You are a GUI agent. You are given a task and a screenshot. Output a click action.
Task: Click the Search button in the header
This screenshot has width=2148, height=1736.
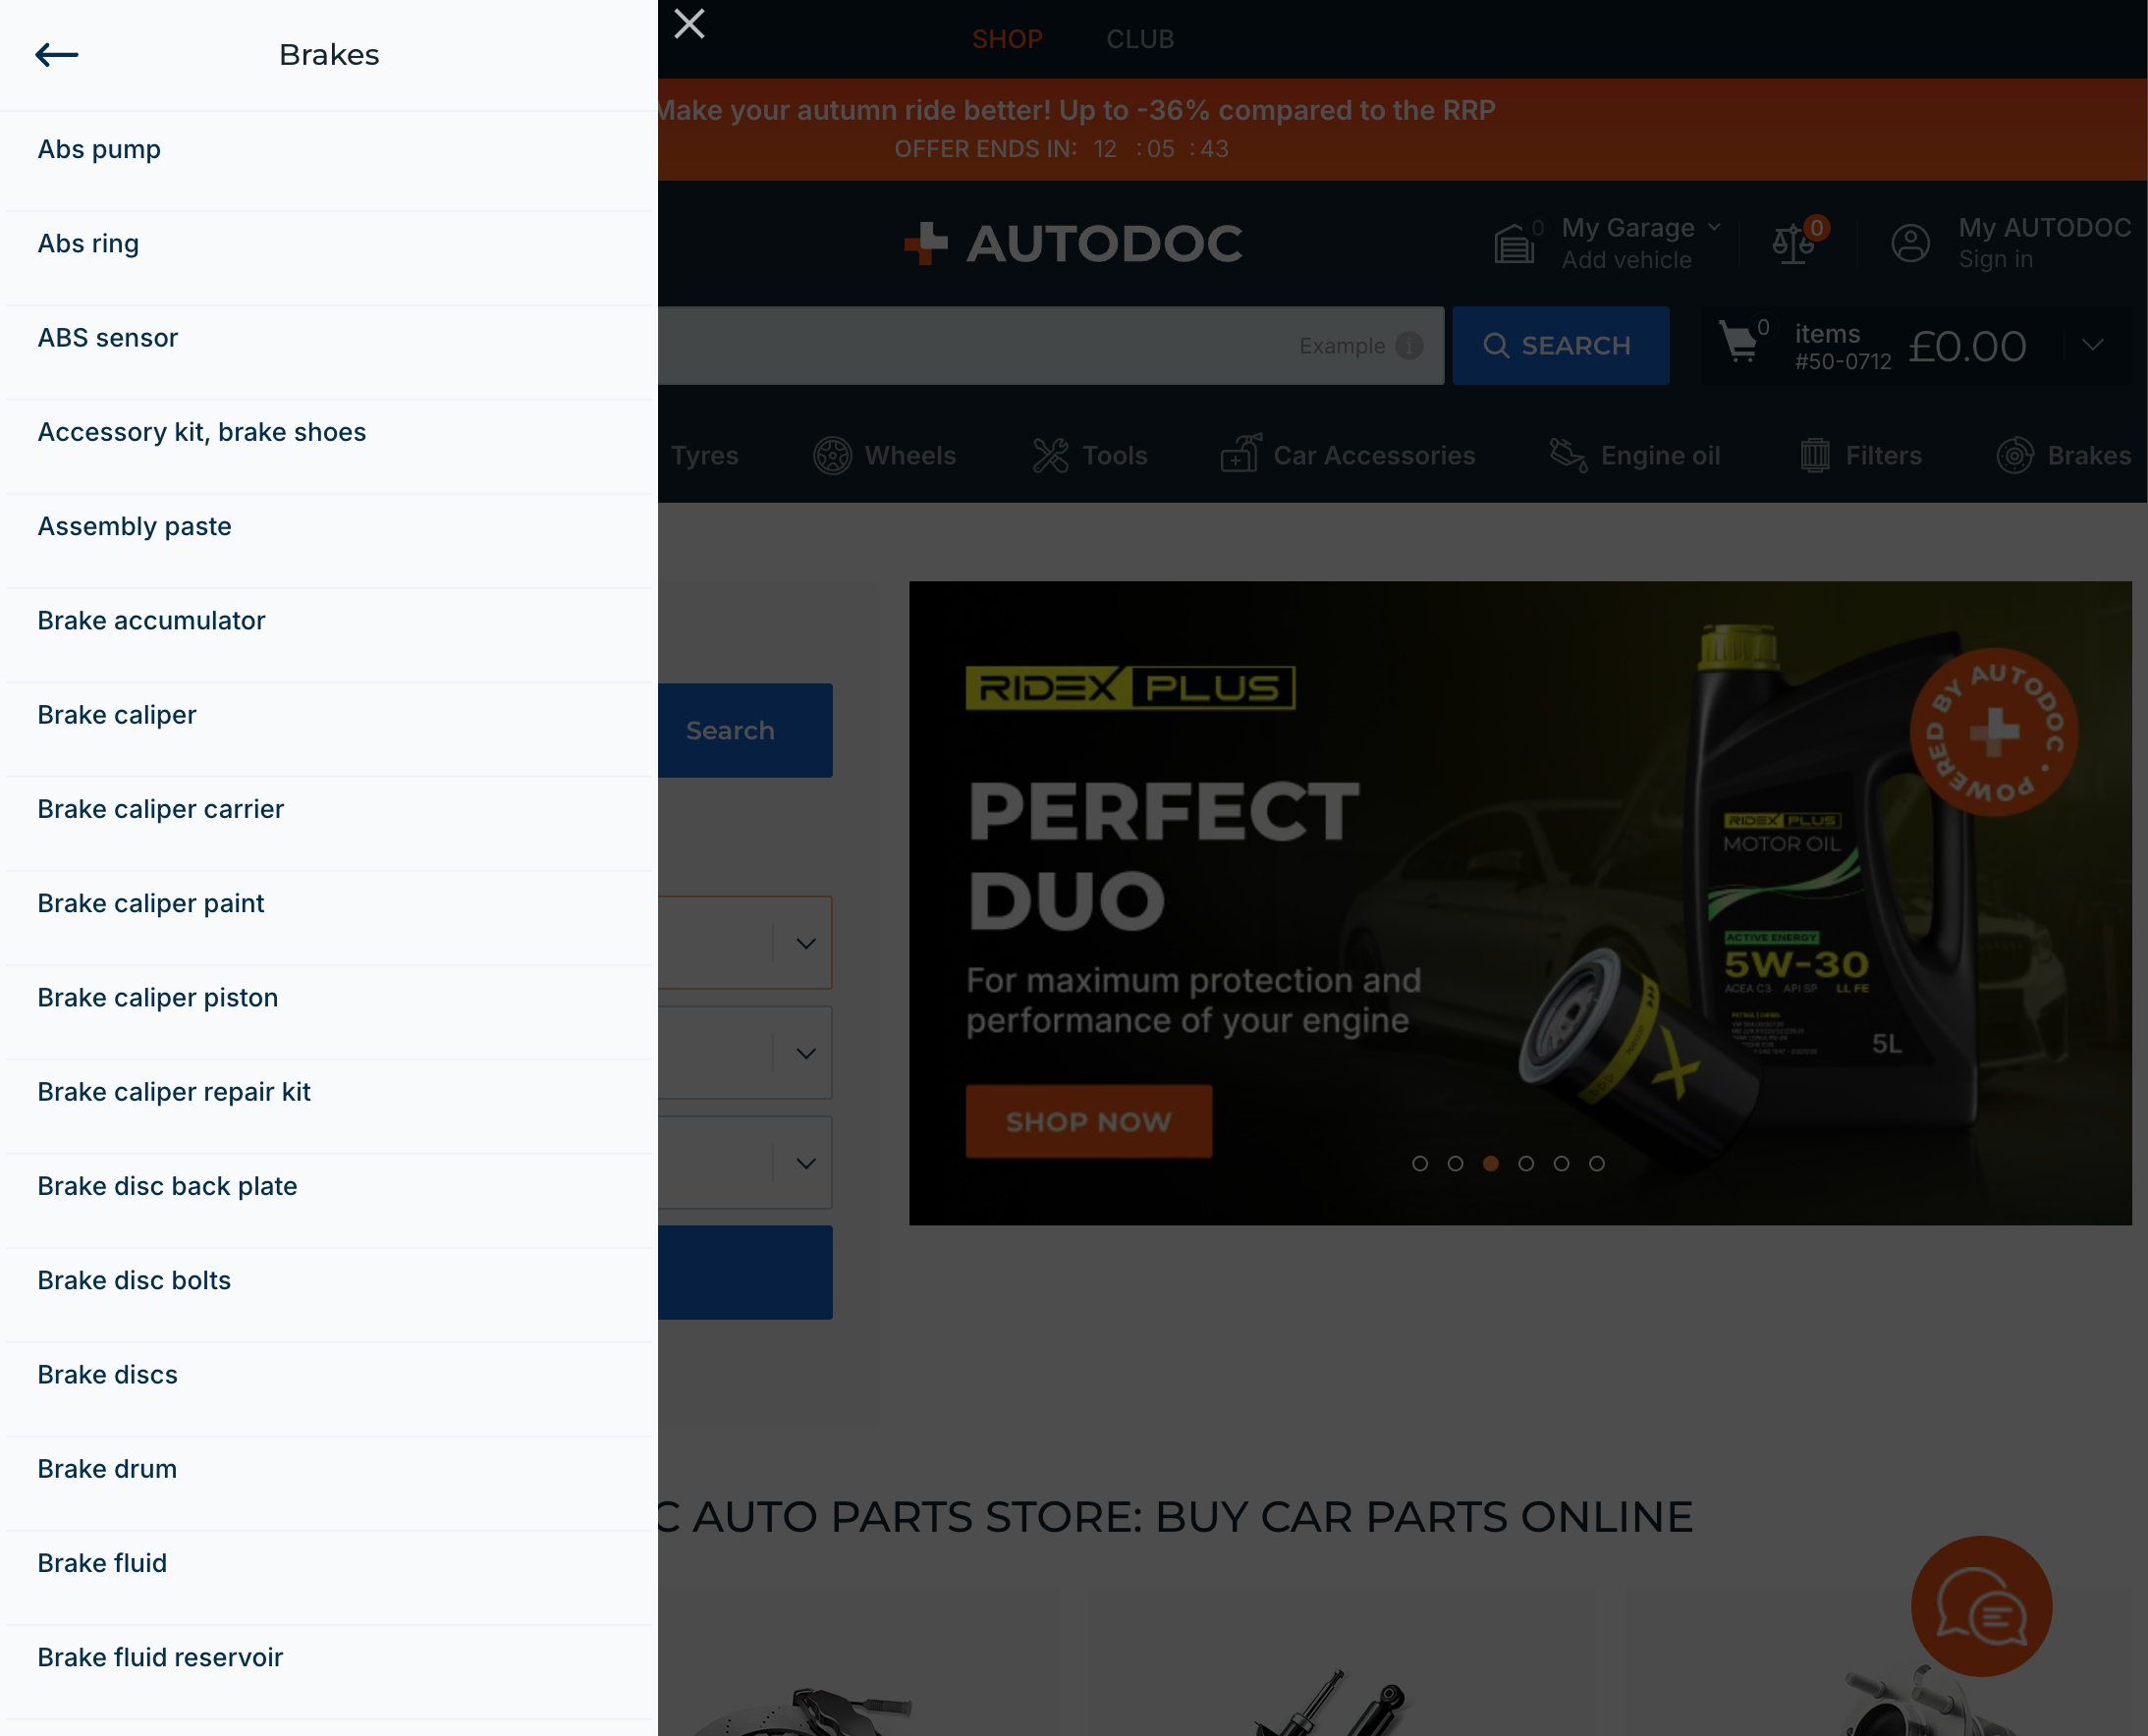click(x=1560, y=345)
